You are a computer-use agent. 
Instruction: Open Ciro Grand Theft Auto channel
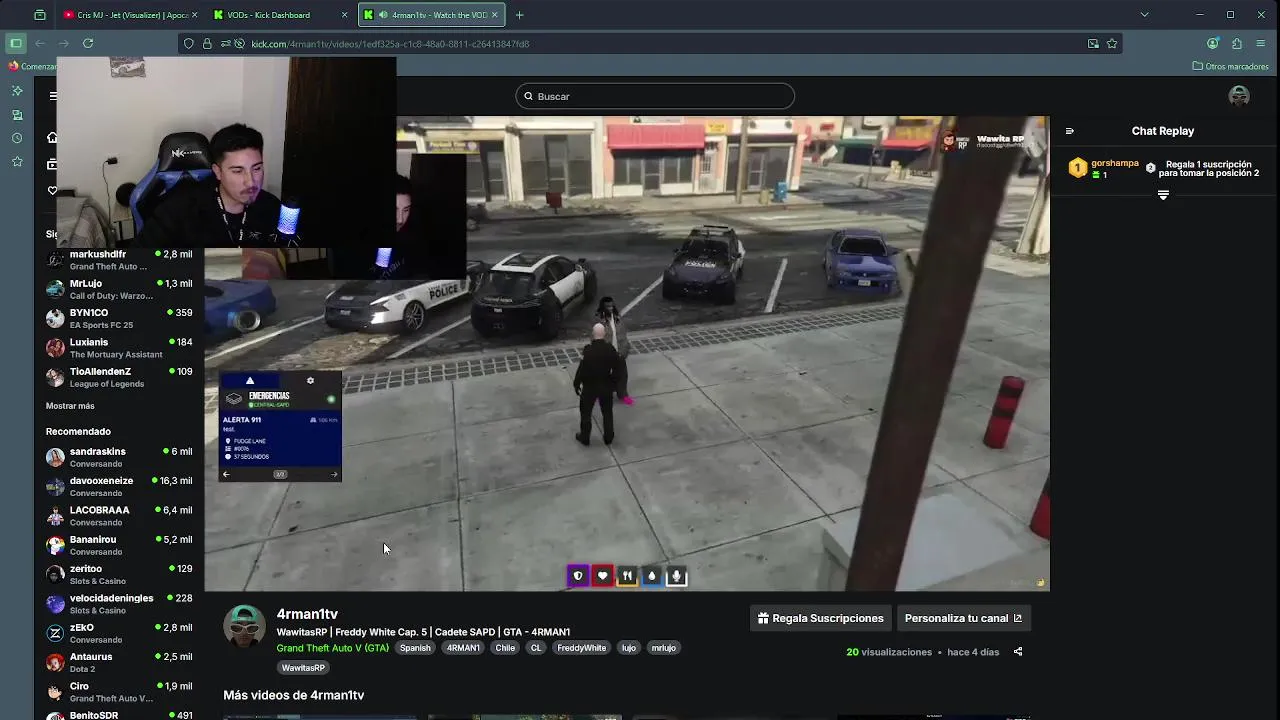pos(119,692)
